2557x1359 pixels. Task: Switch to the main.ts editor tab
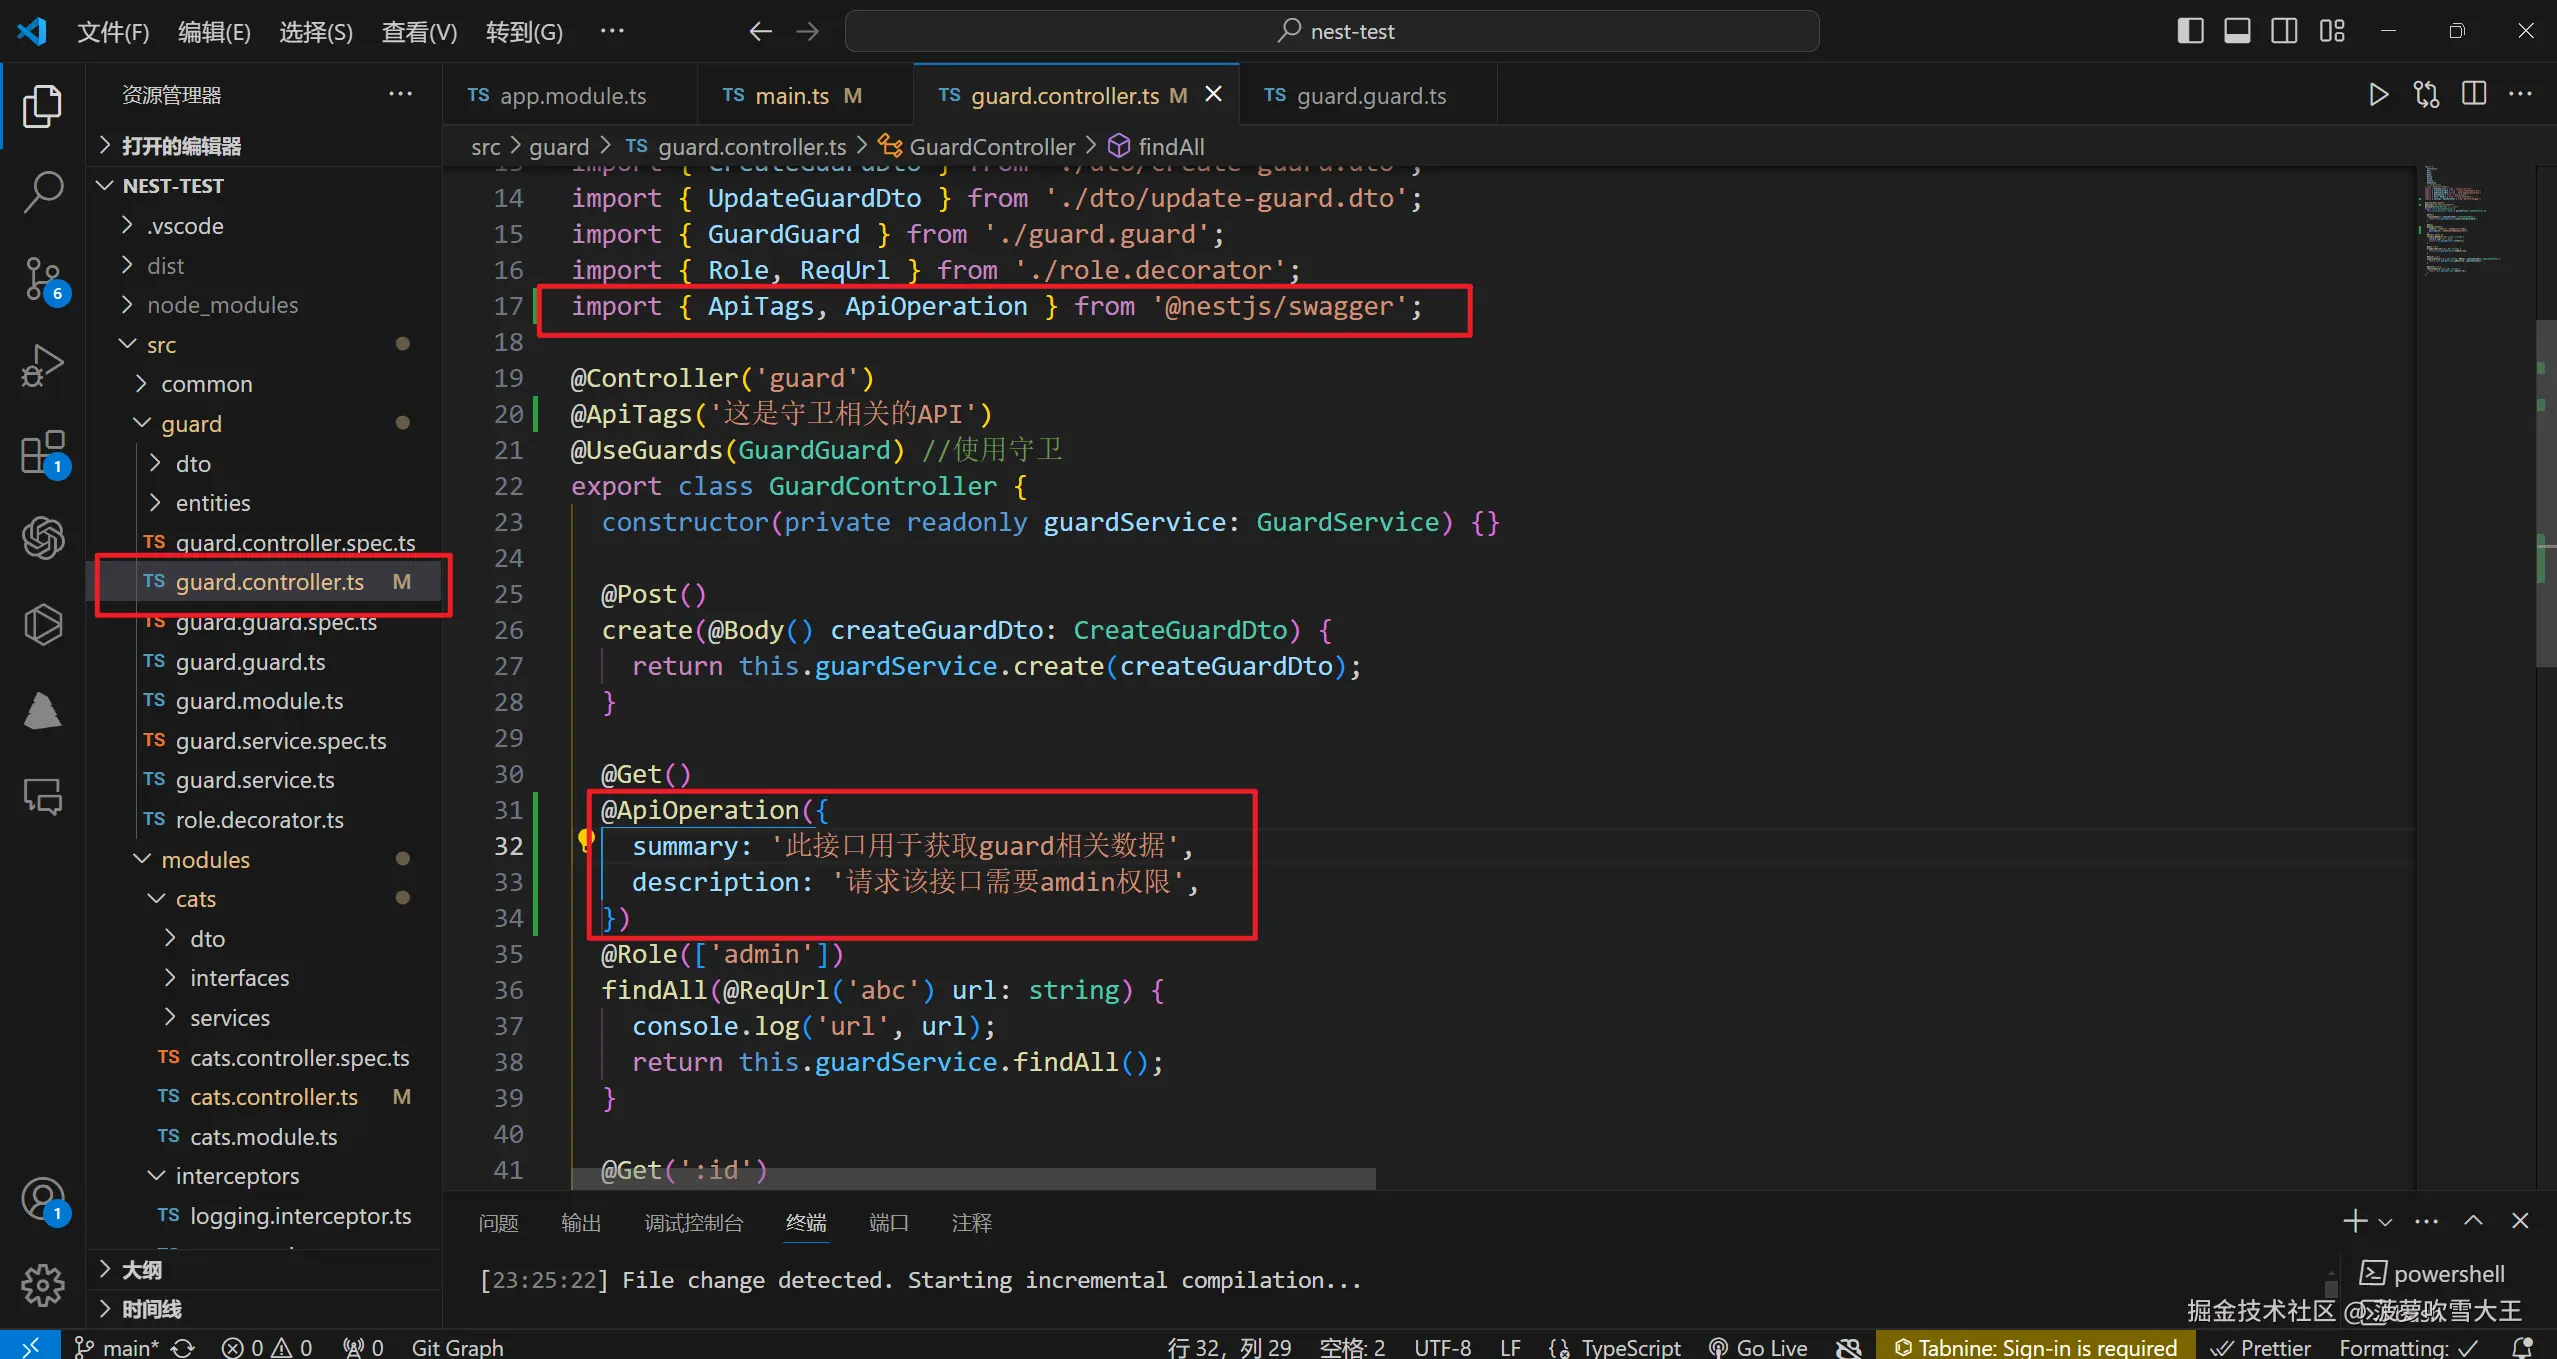click(x=791, y=96)
